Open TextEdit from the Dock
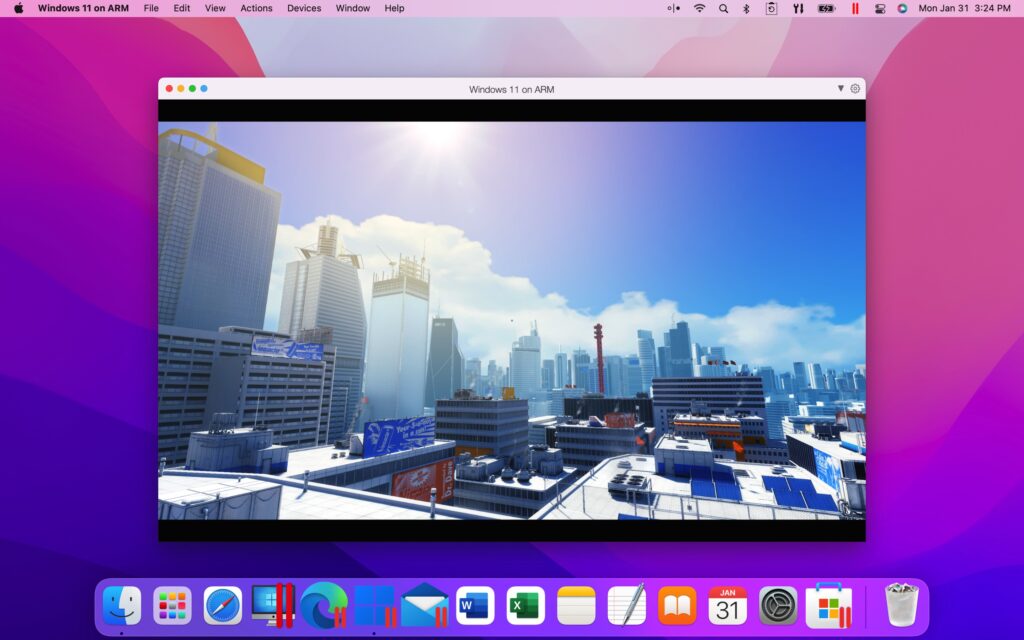This screenshot has height=640, width=1024. (x=626, y=604)
